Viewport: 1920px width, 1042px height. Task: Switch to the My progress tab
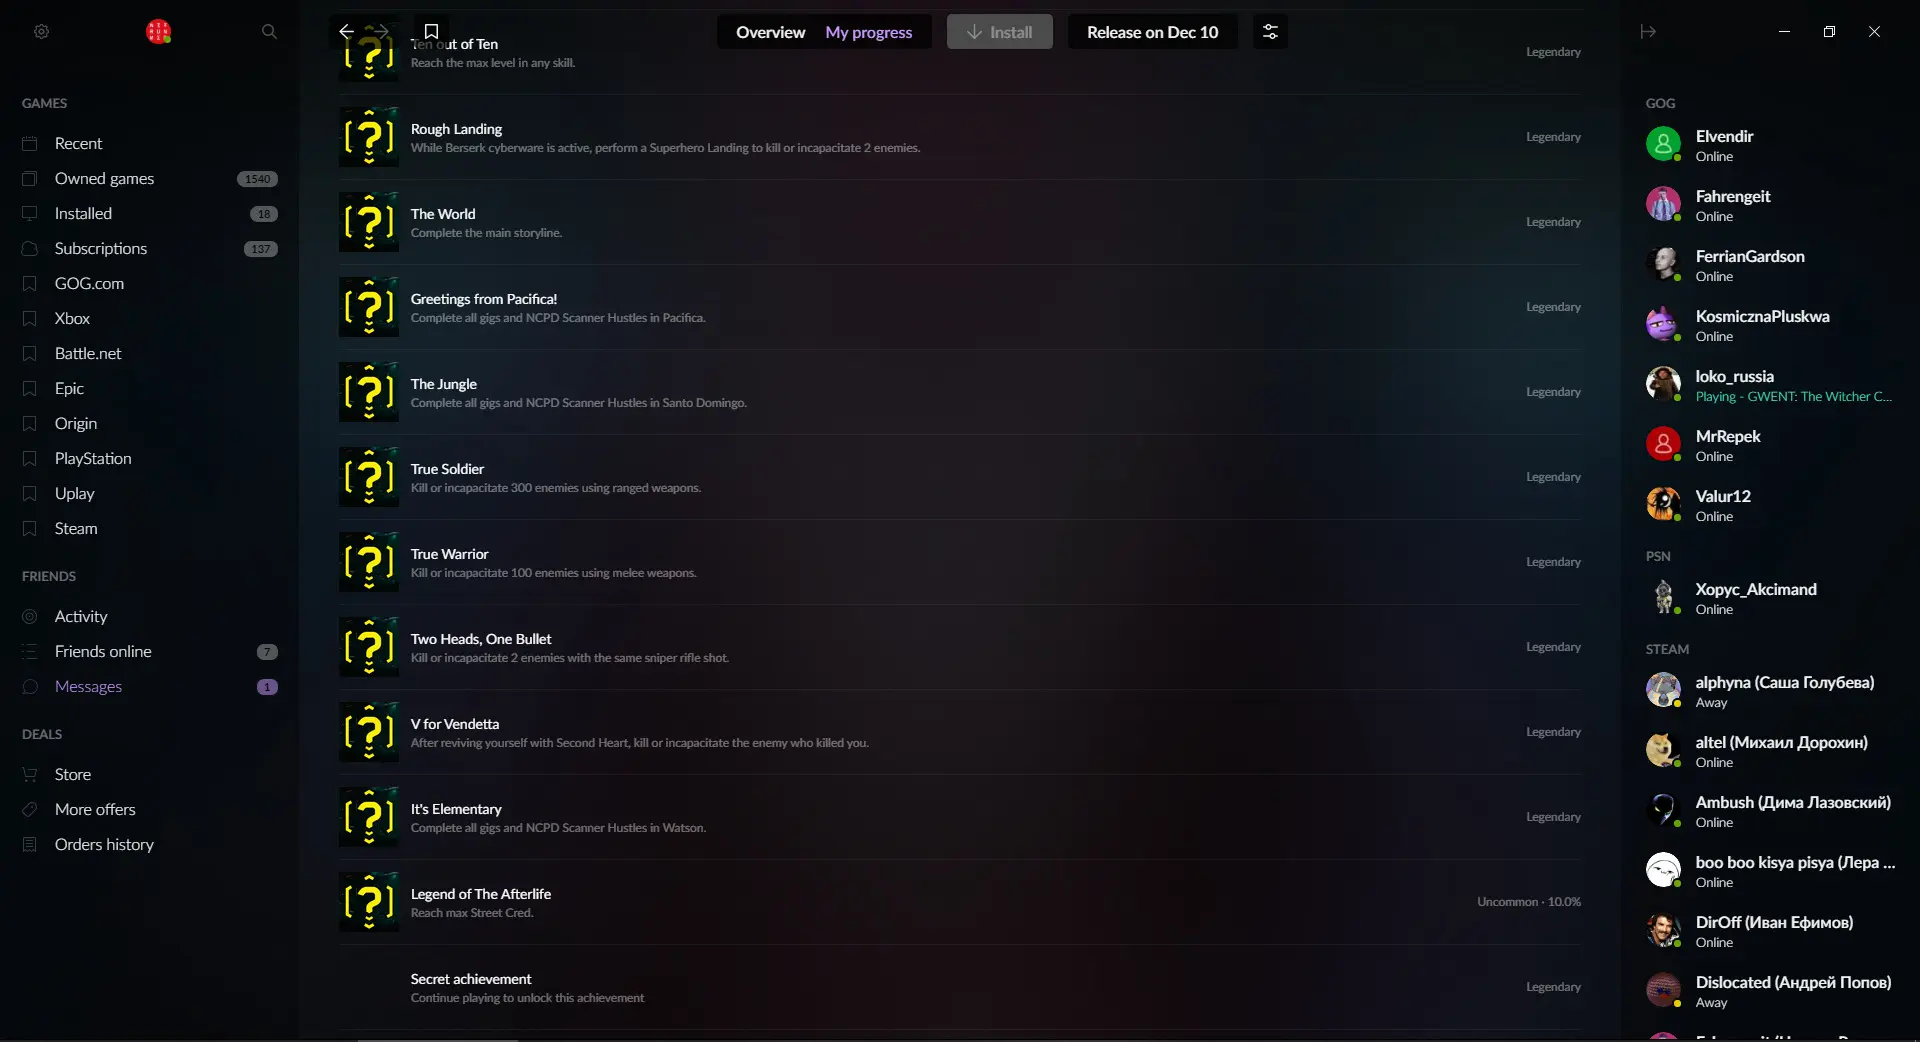[x=868, y=32]
